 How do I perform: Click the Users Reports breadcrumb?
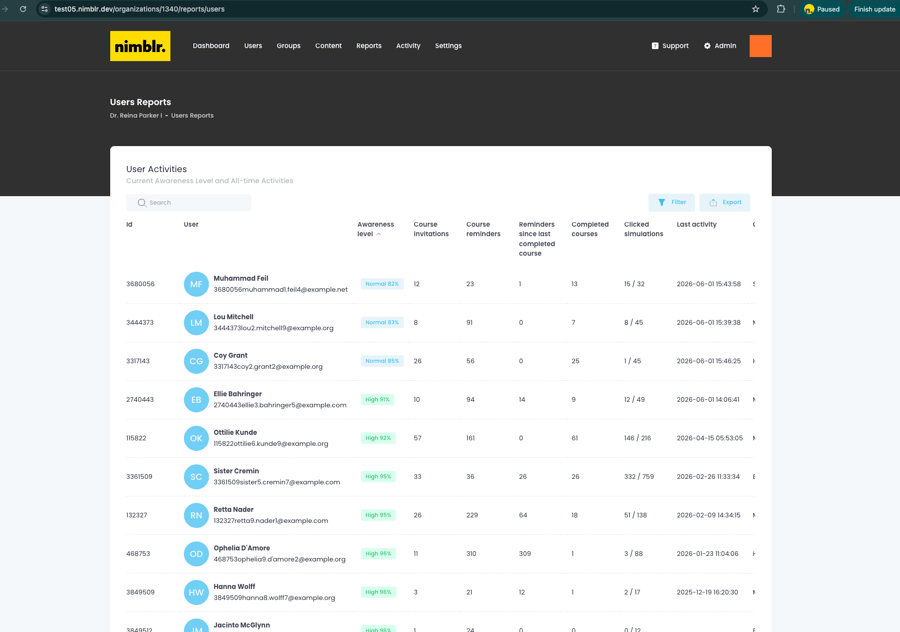192,115
